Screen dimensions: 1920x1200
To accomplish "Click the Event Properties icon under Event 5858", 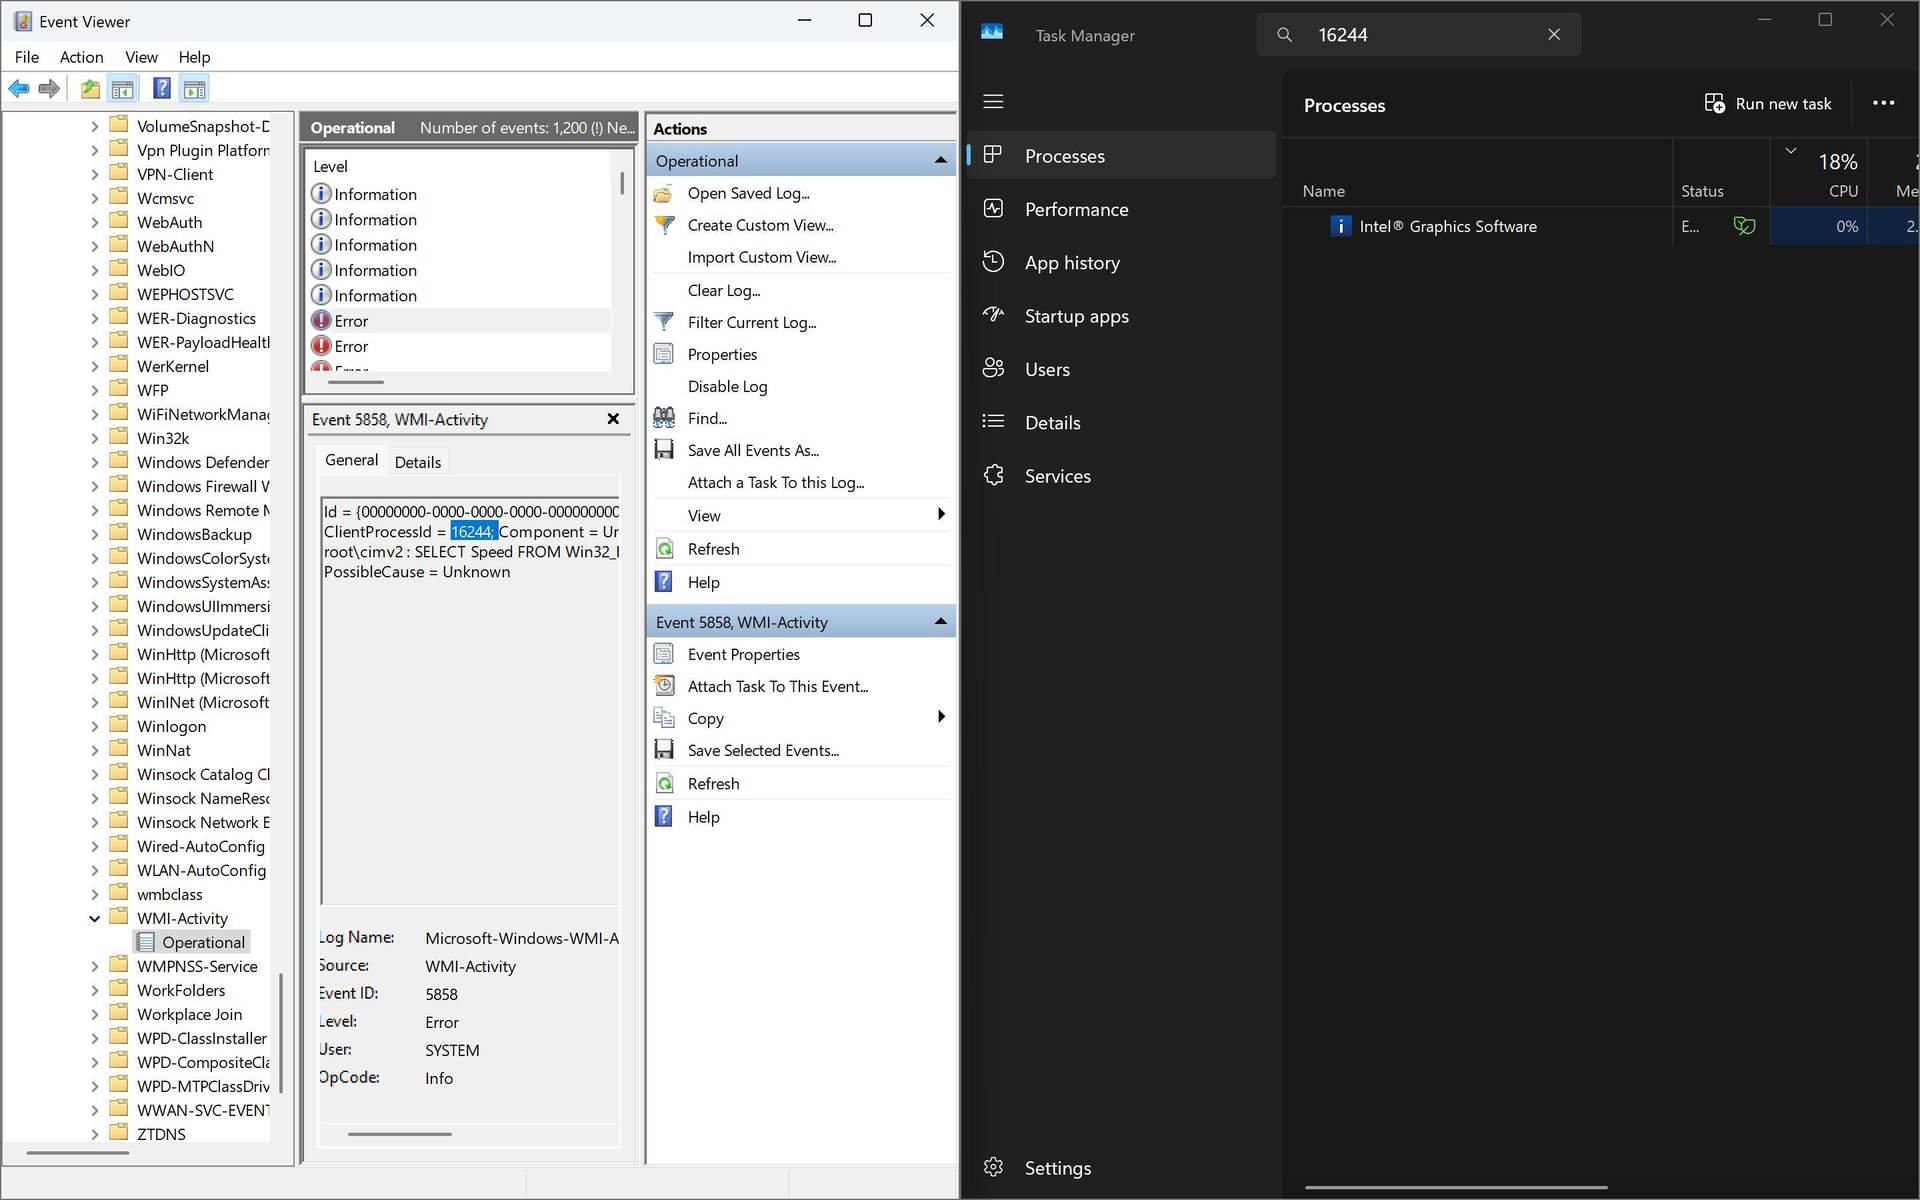I will point(664,654).
